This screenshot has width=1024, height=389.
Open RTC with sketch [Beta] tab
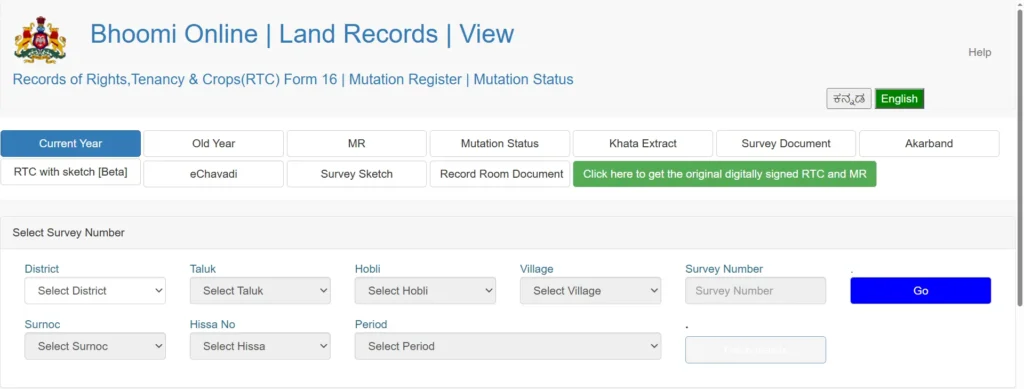[x=71, y=173]
